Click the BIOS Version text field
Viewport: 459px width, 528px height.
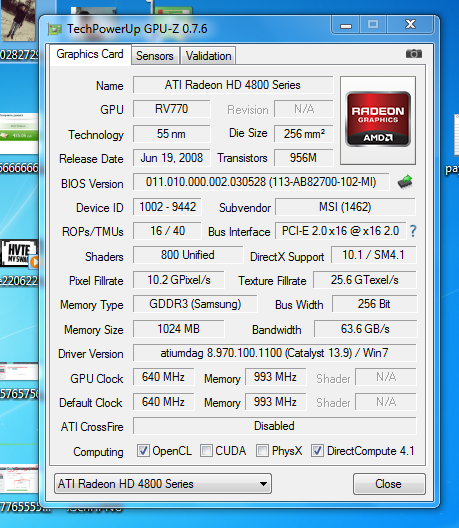pyautogui.click(x=261, y=182)
